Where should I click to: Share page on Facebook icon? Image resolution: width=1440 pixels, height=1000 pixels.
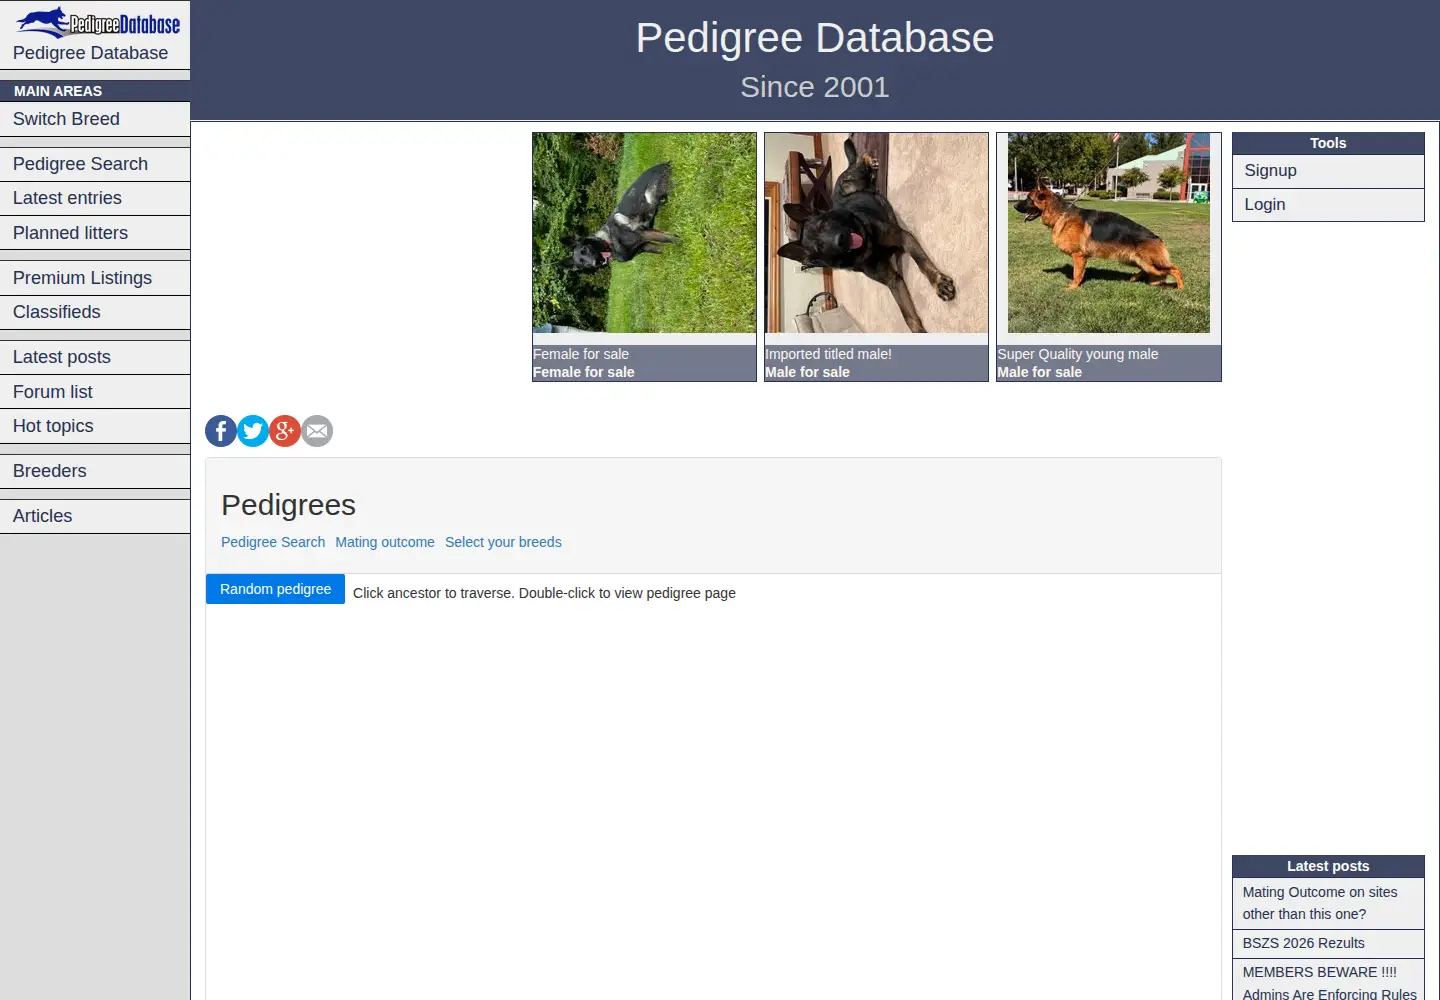221,431
